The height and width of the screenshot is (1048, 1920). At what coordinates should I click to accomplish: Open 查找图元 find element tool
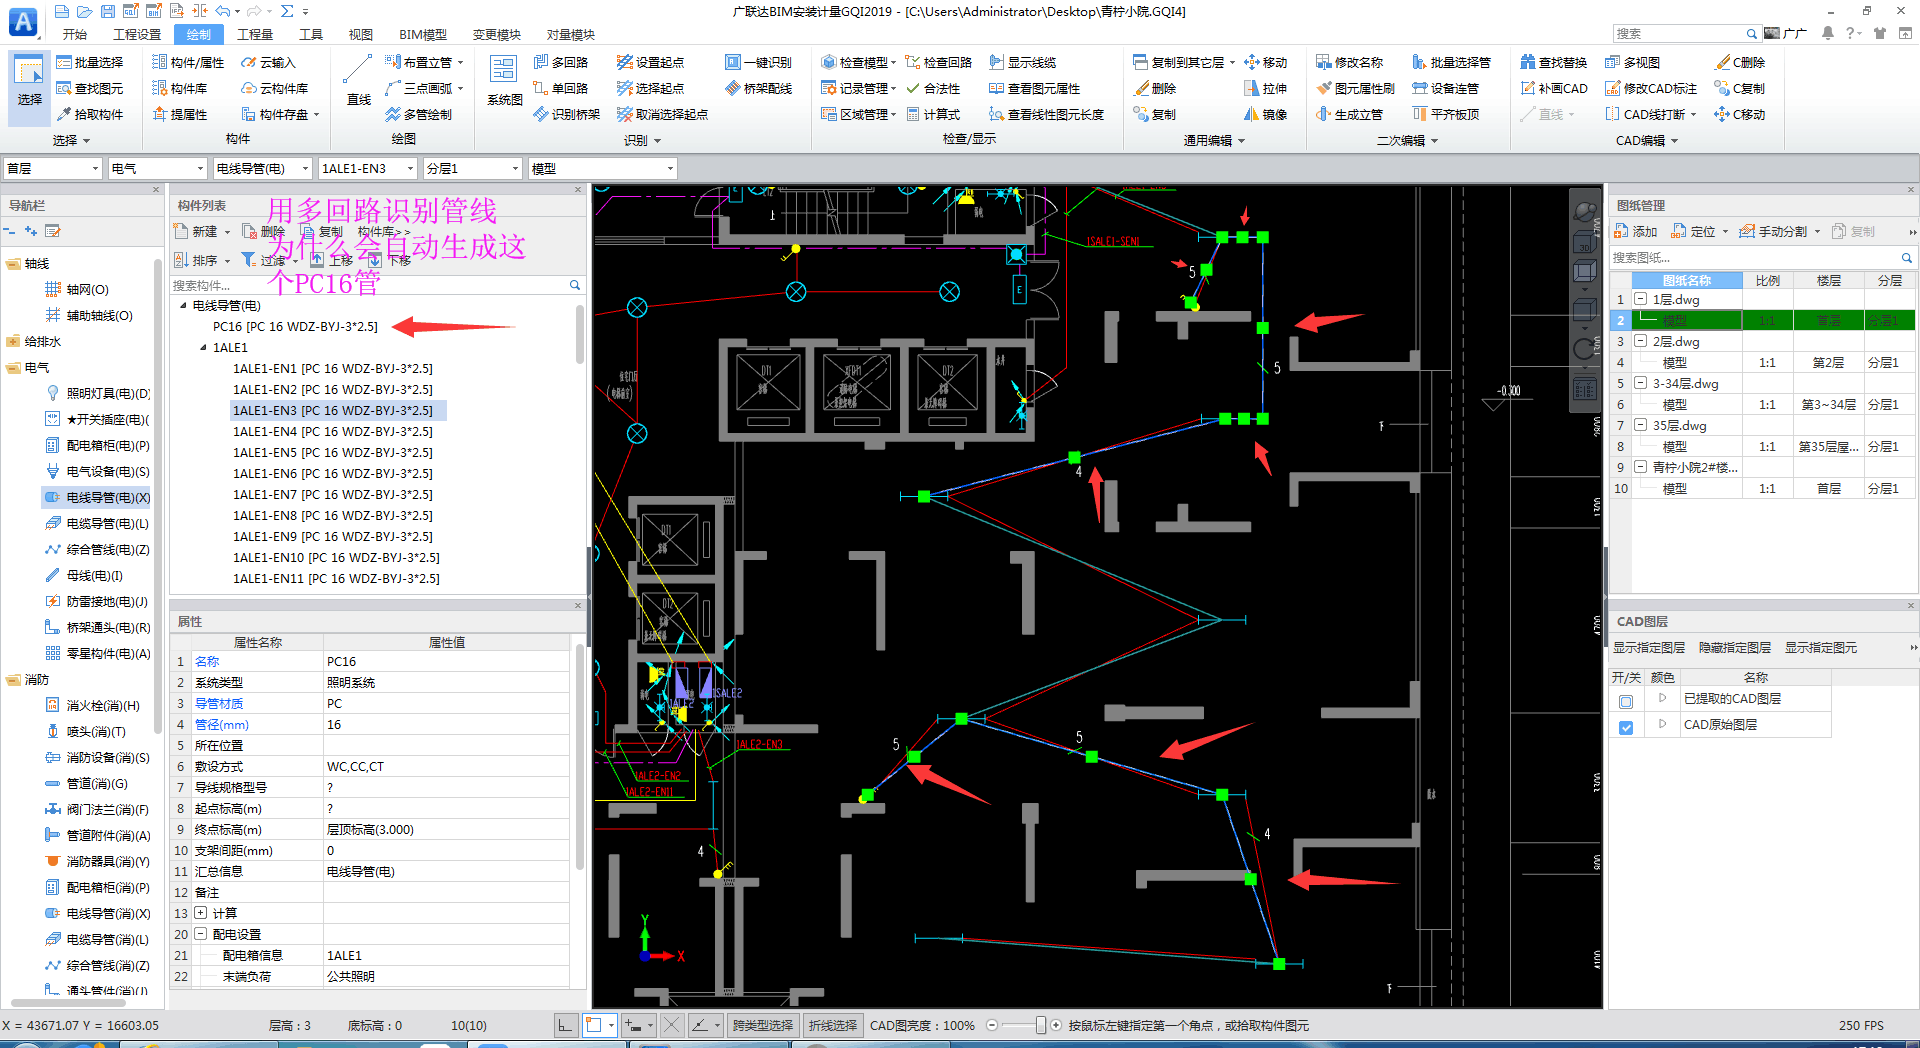tap(89, 88)
